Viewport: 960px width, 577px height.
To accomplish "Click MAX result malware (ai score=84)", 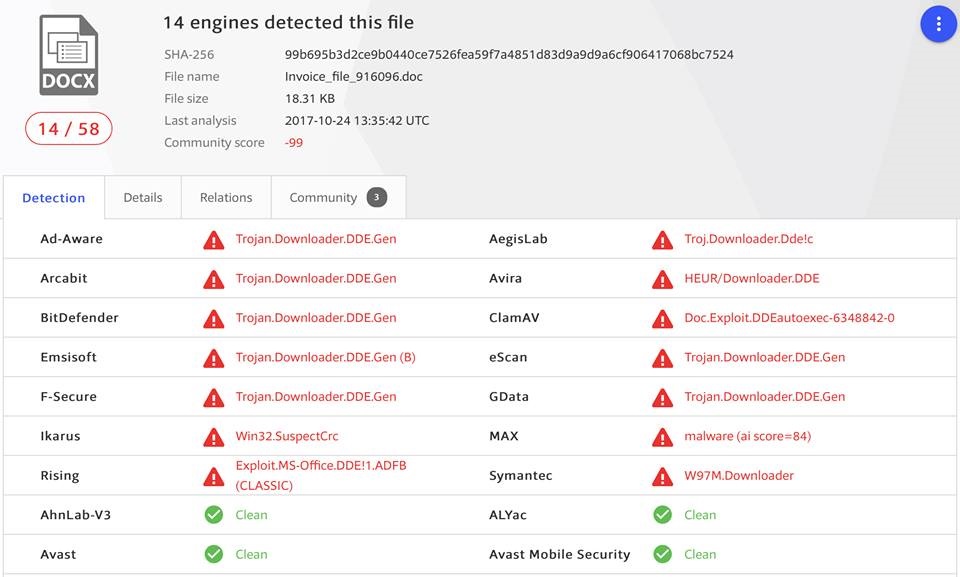I will (x=748, y=436).
